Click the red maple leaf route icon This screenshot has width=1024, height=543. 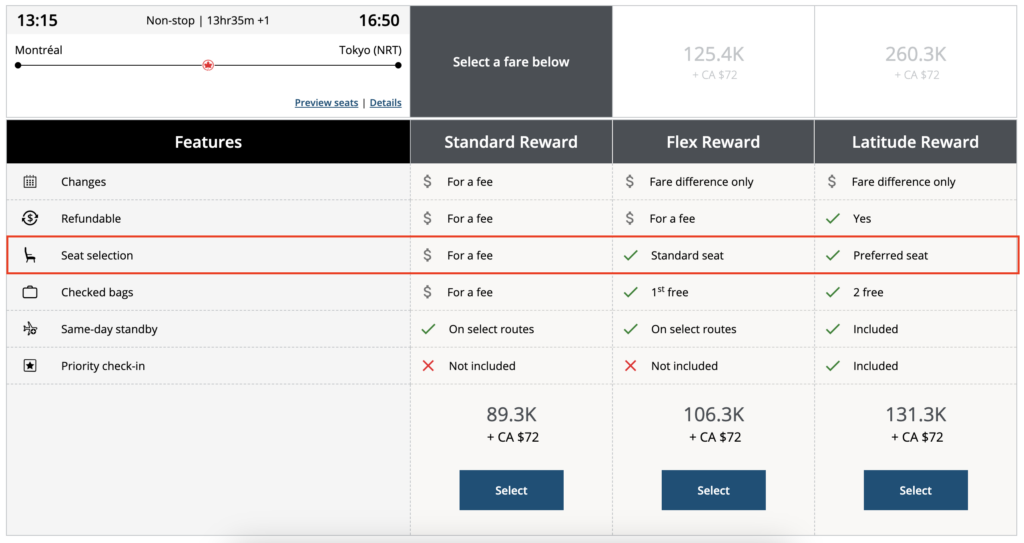208,65
